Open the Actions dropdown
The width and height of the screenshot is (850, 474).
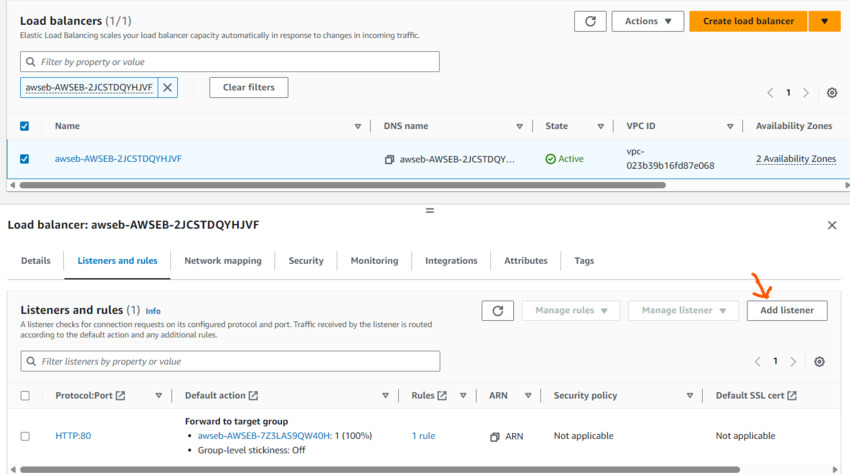[648, 21]
